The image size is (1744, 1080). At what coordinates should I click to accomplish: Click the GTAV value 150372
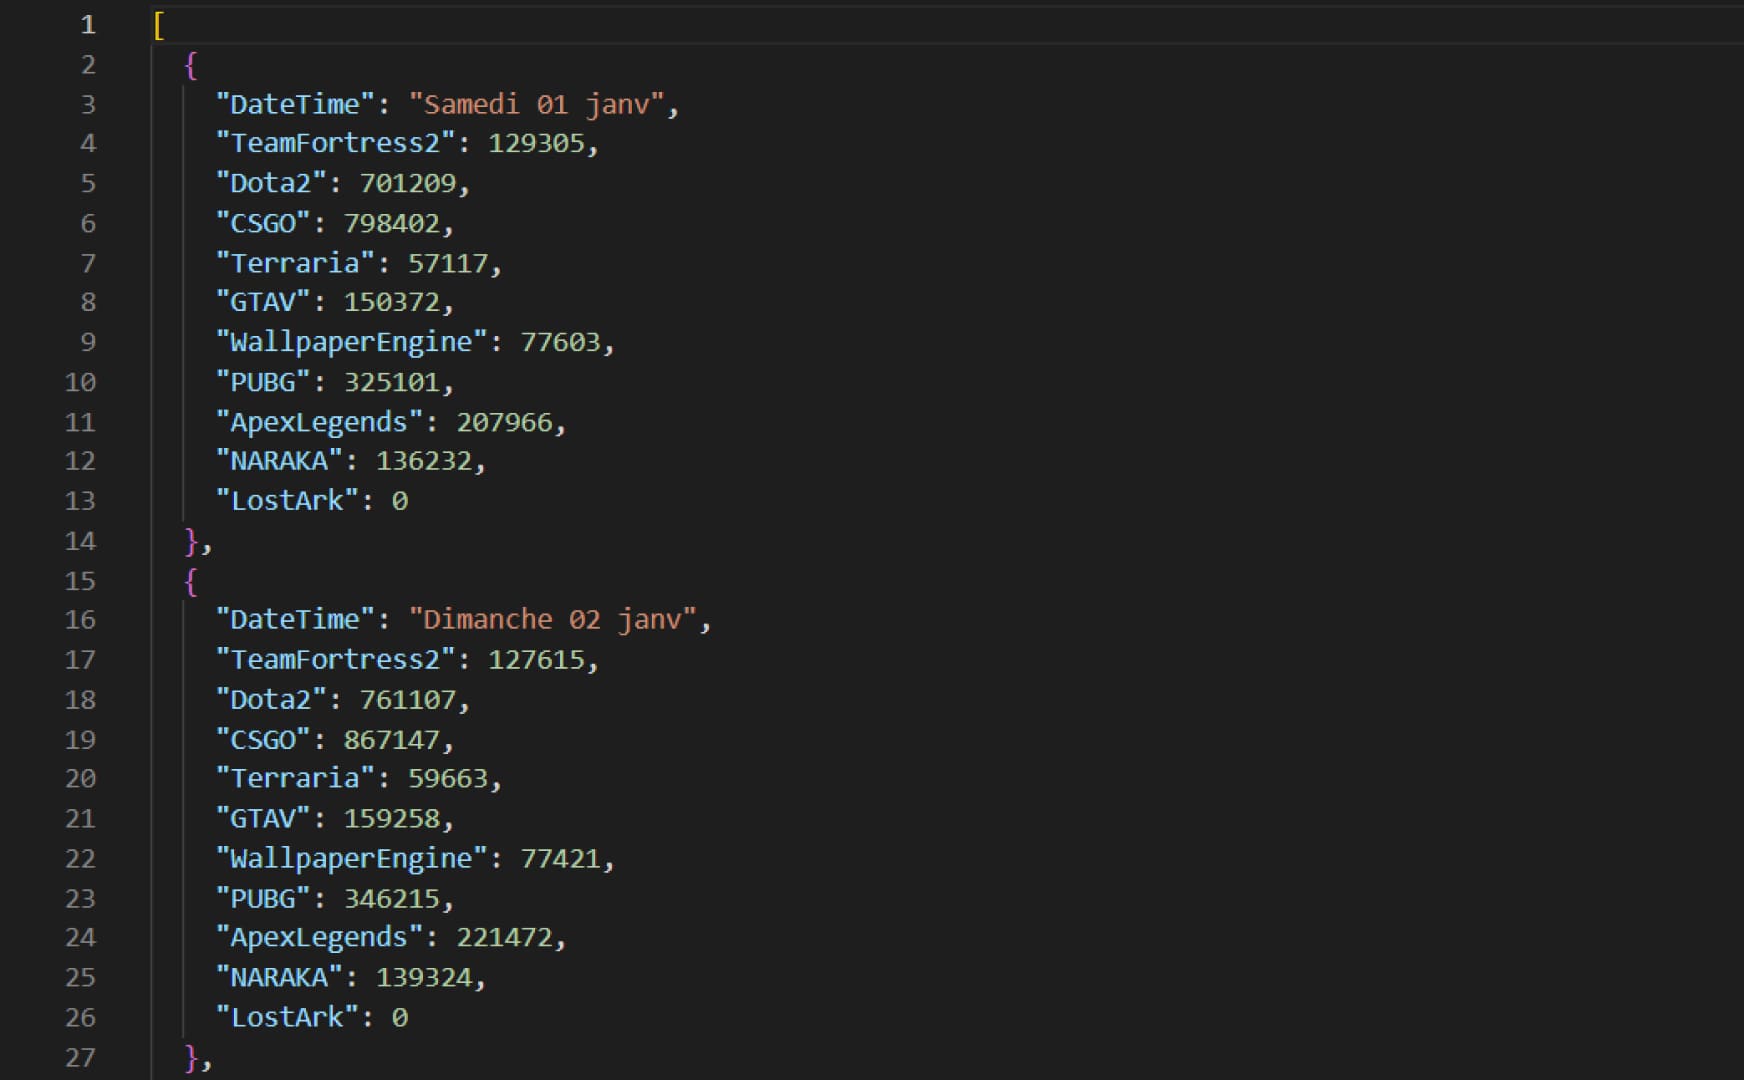pyautogui.click(x=392, y=302)
